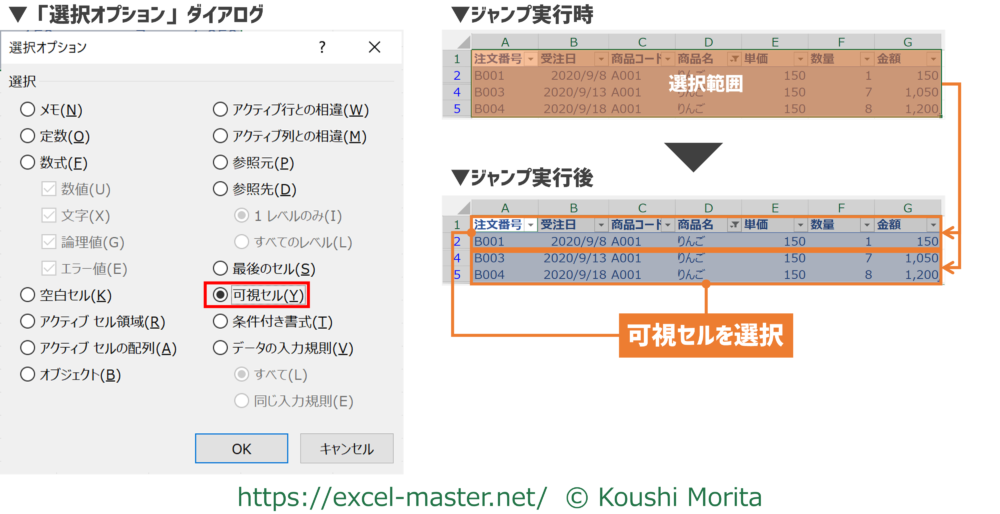Open the 受注日 filter dropdown in lower table
Image resolution: width=1000 pixels, height=514 pixels.
(x=599, y=225)
